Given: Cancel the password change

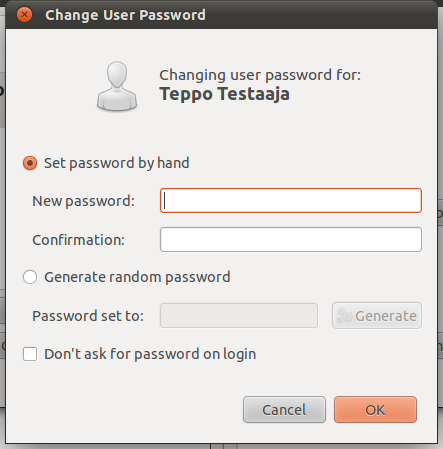Looking at the screenshot, I should point(284,410).
